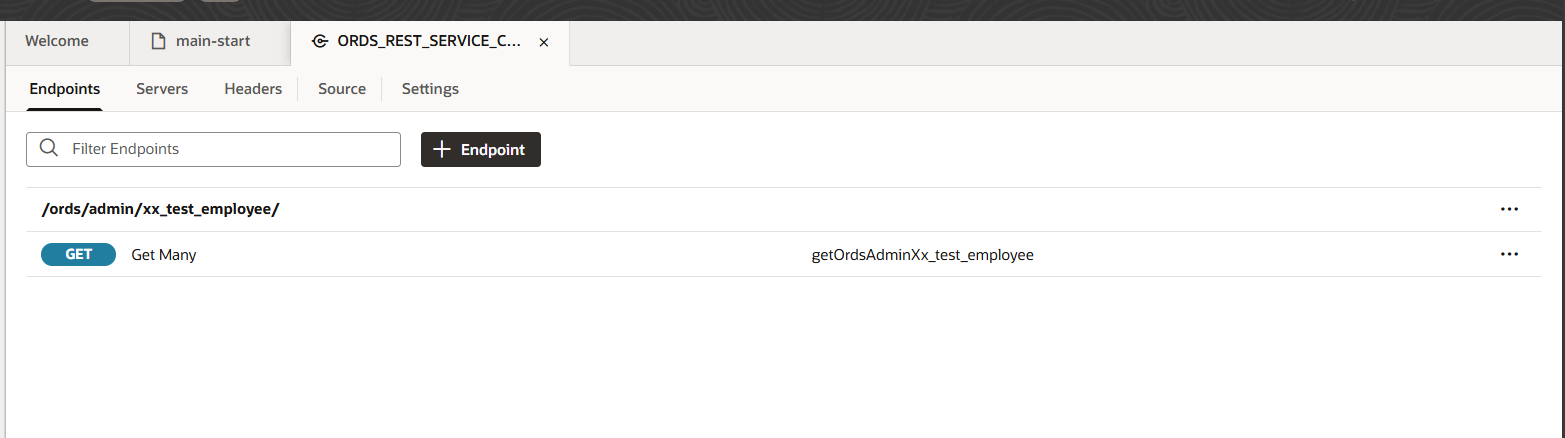The height and width of the screenshot is (438, 1565).
Task: Select the /ords/admin/xx_test_employee/ path row
Action: click(160, 210)
